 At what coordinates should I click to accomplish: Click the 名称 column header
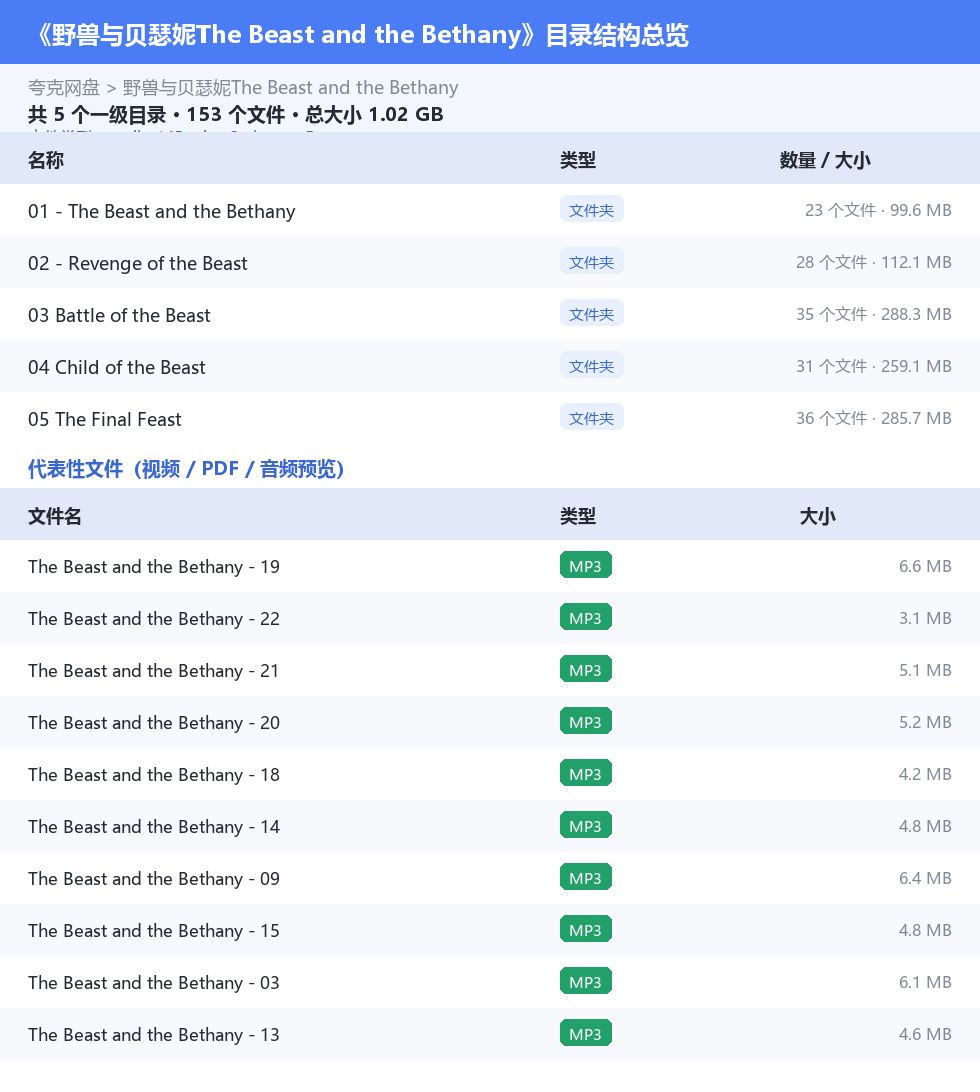[46, 160]
